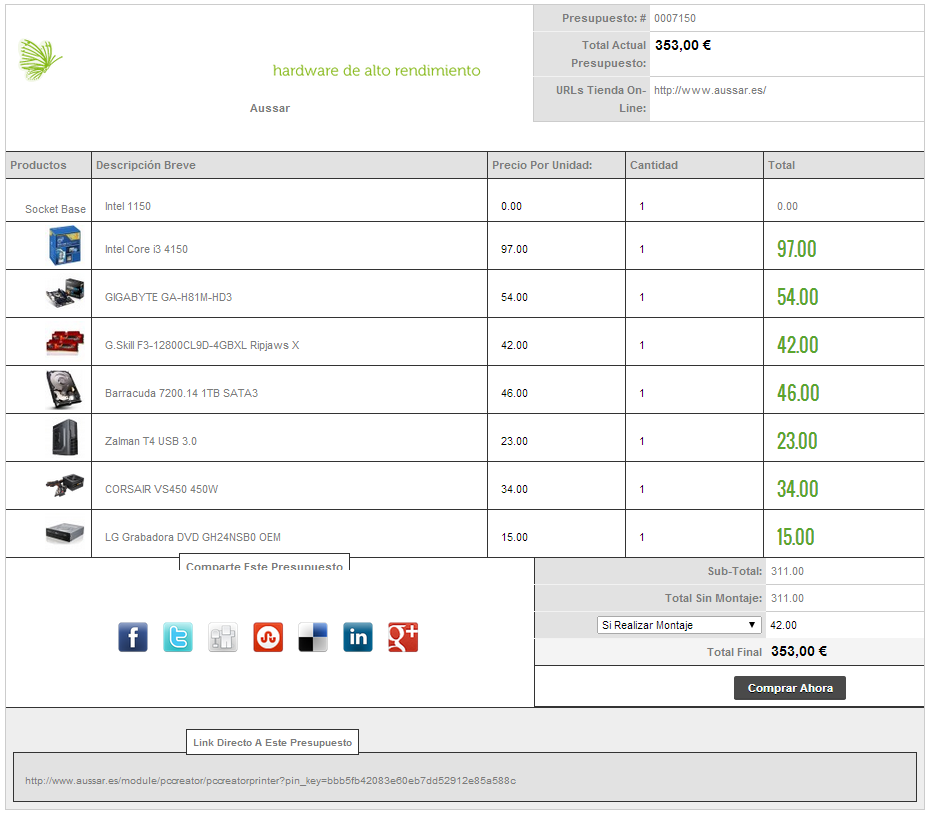This screenshot has width=933, height=817.
Task: Click green total 15.00
Action: tap(796, 537)
